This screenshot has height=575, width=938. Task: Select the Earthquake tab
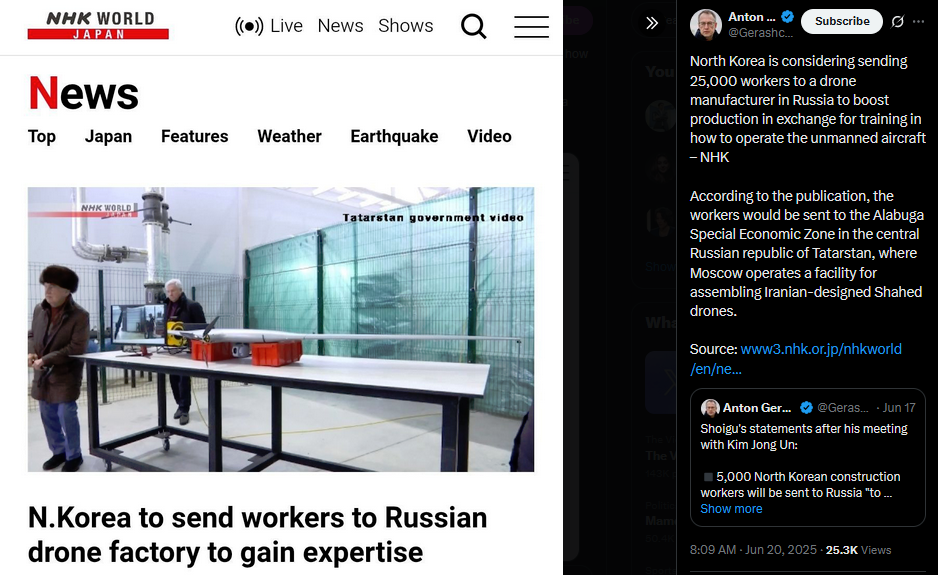coord(394,136)
